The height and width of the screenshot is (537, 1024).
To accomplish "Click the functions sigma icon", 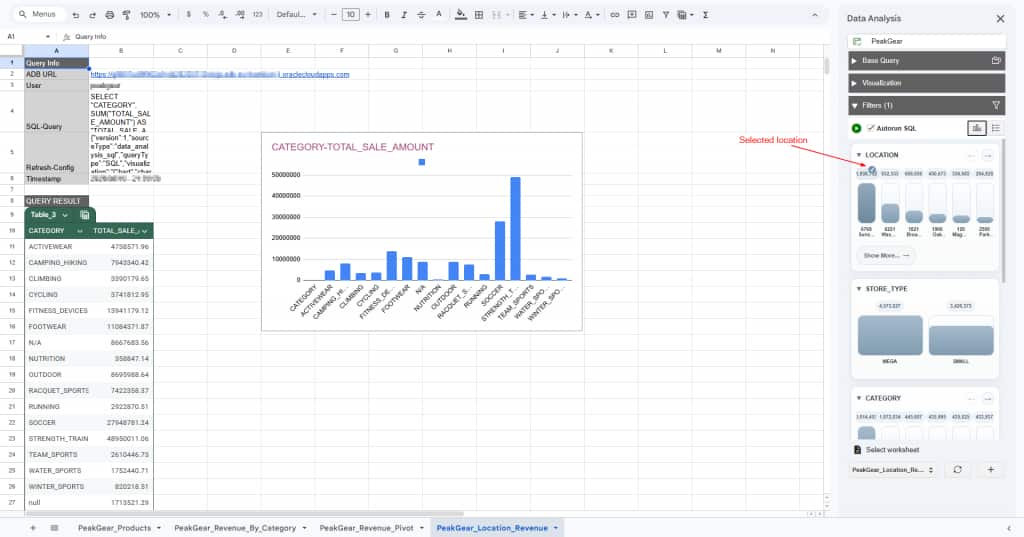I will (x=705, y=14).
